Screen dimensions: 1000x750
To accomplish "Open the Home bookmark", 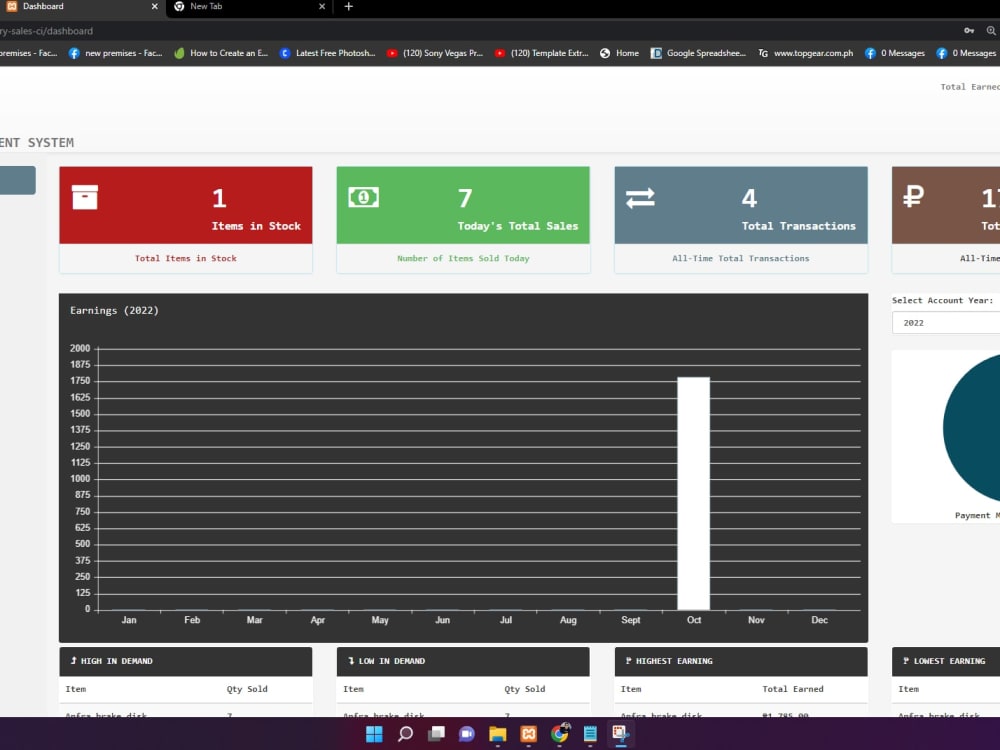I will click(x=619, y=53).
